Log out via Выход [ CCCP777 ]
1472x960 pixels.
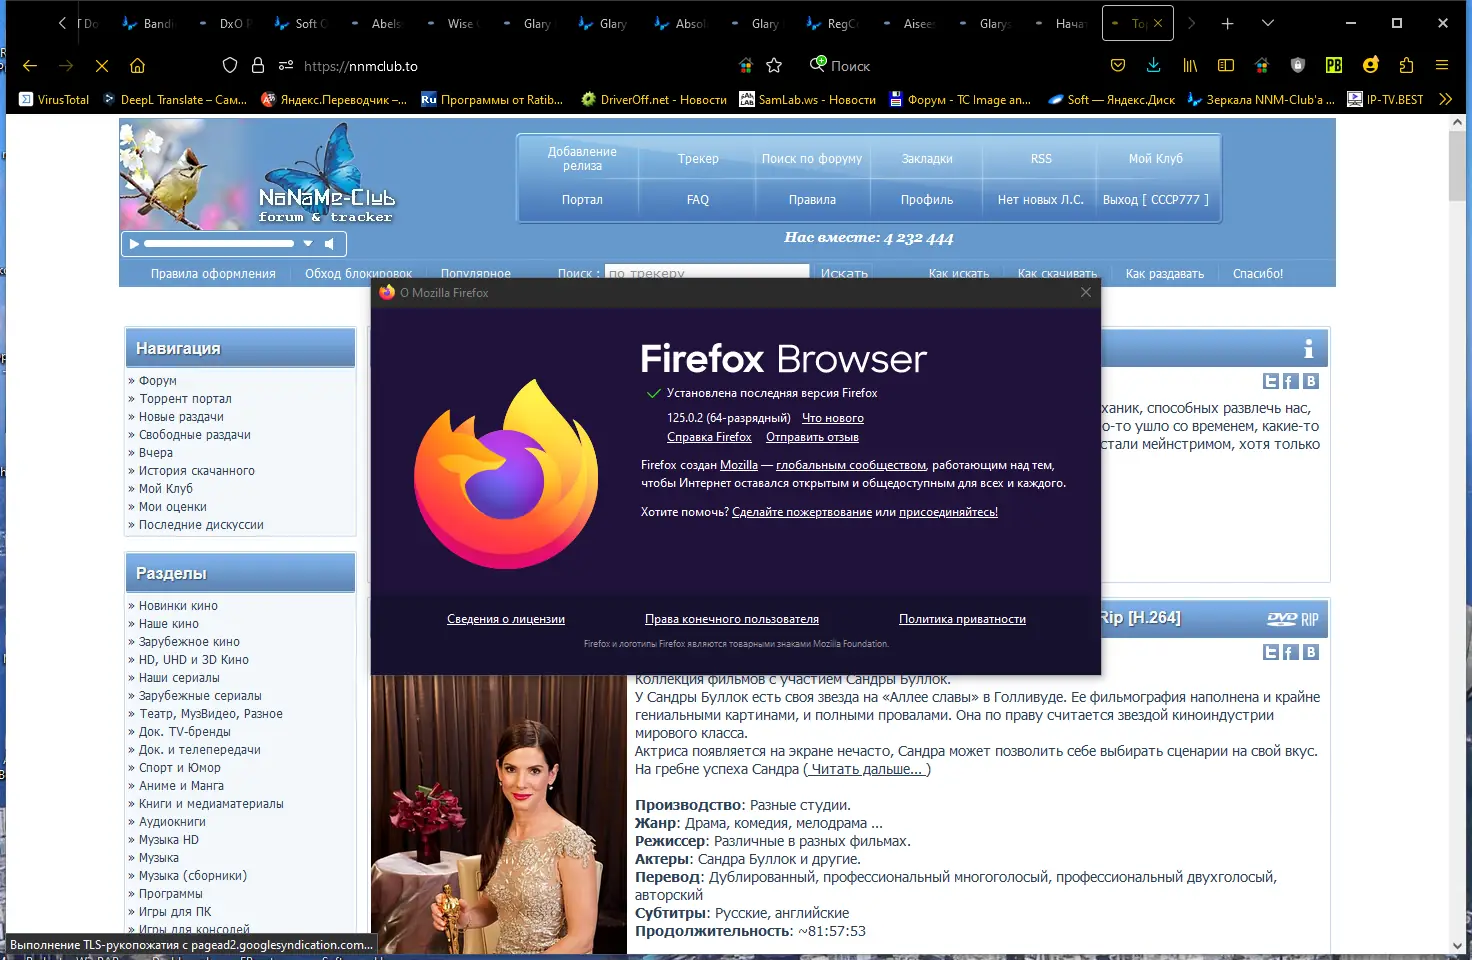(1156, 200)
